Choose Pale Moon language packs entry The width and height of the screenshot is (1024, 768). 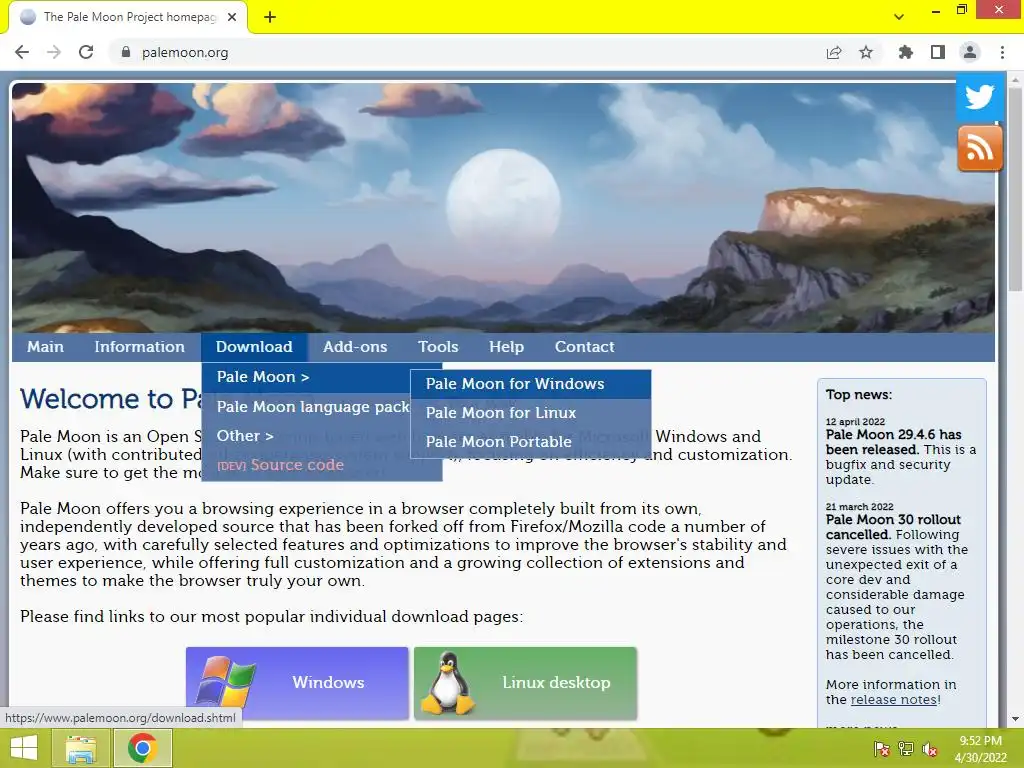coord(306,407)
